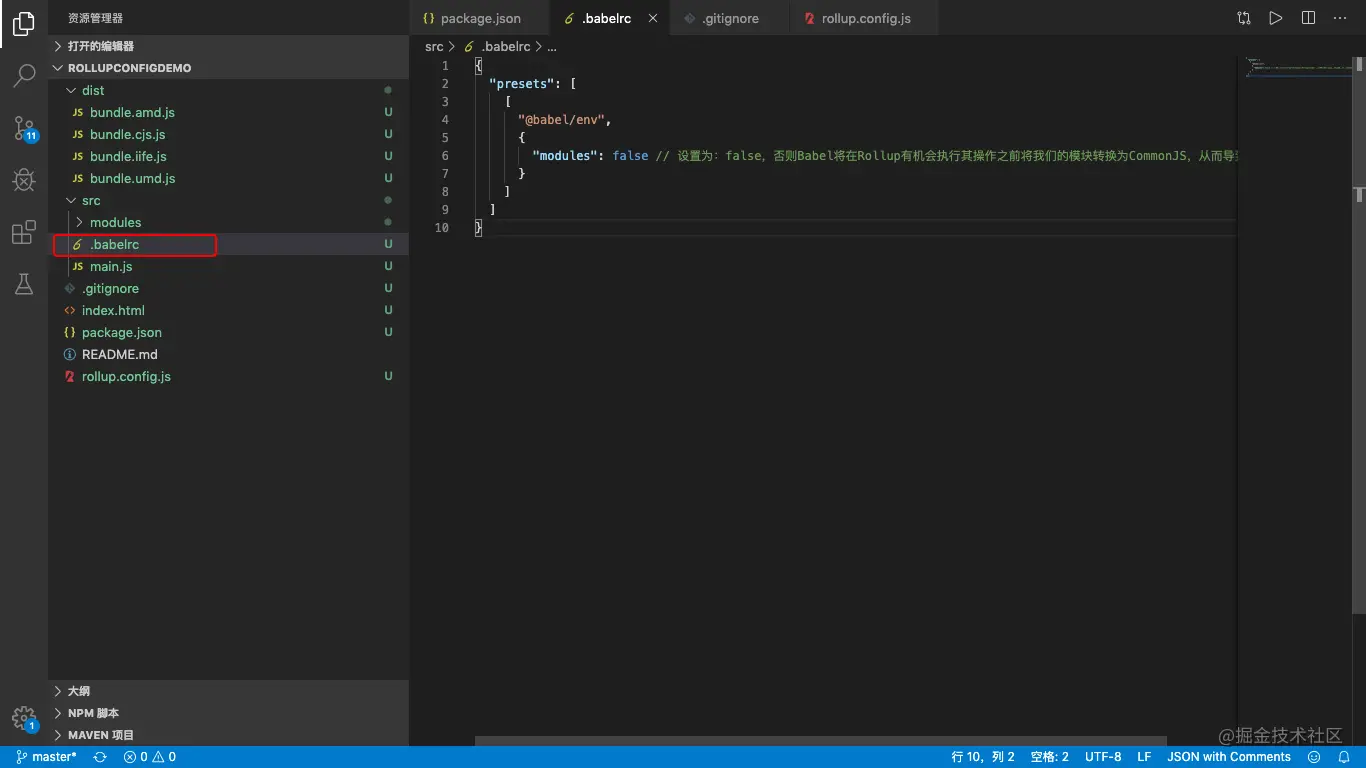Open the Search view icon
This screenshot has height=768, width=1366.
[24, 76]
